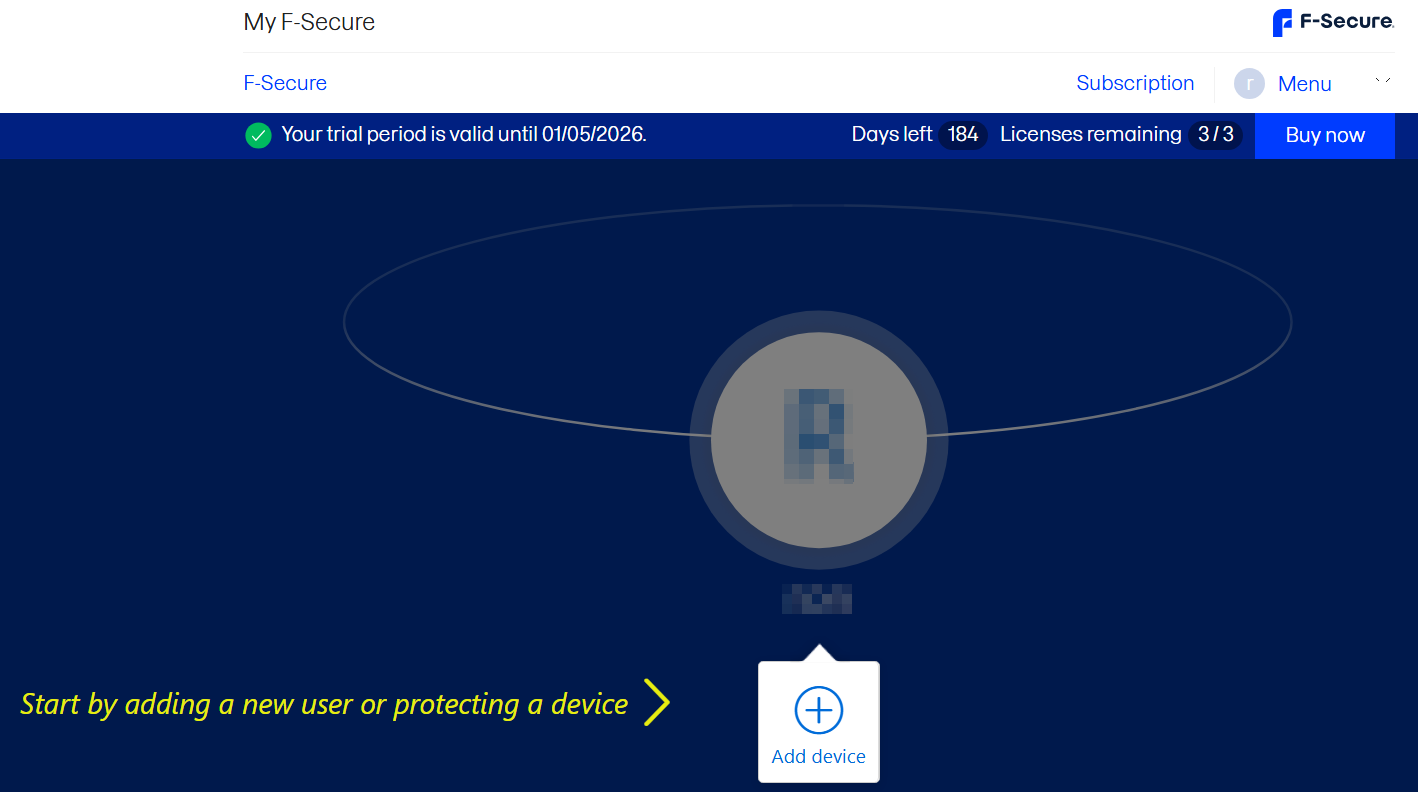Expand the Menu dropdown chevron
The image size is (1418, 792).
pos(1383,82)
